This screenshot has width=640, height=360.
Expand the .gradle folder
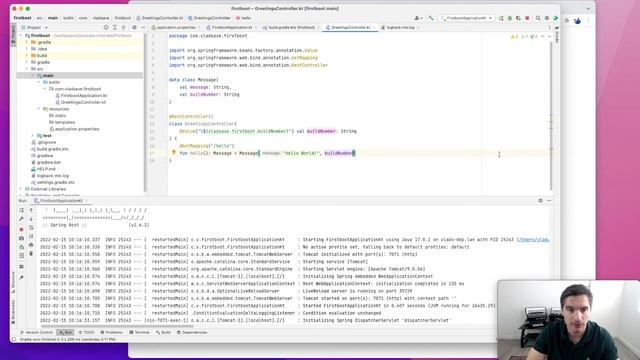(27, 42)
